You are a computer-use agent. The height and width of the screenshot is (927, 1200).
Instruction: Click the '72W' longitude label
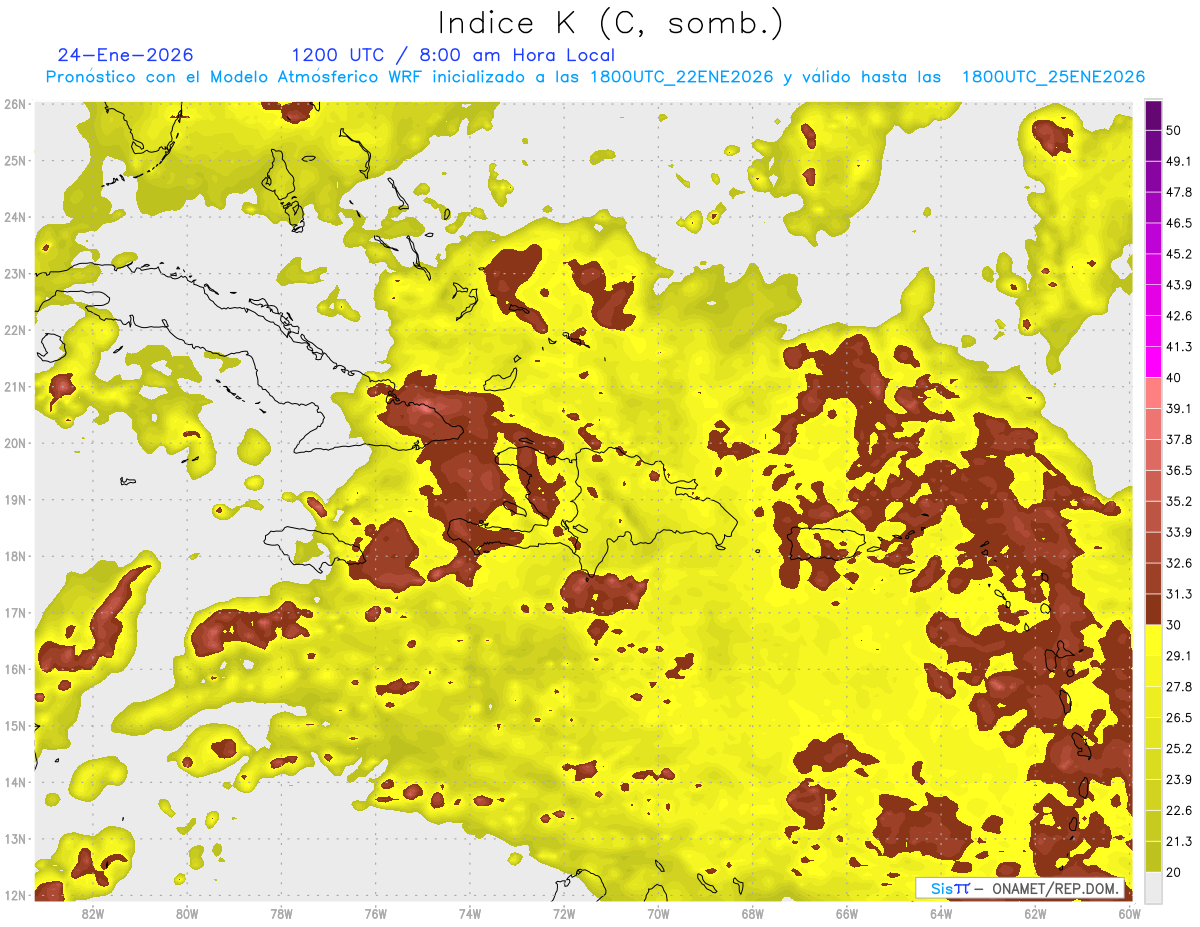(564, 913)
